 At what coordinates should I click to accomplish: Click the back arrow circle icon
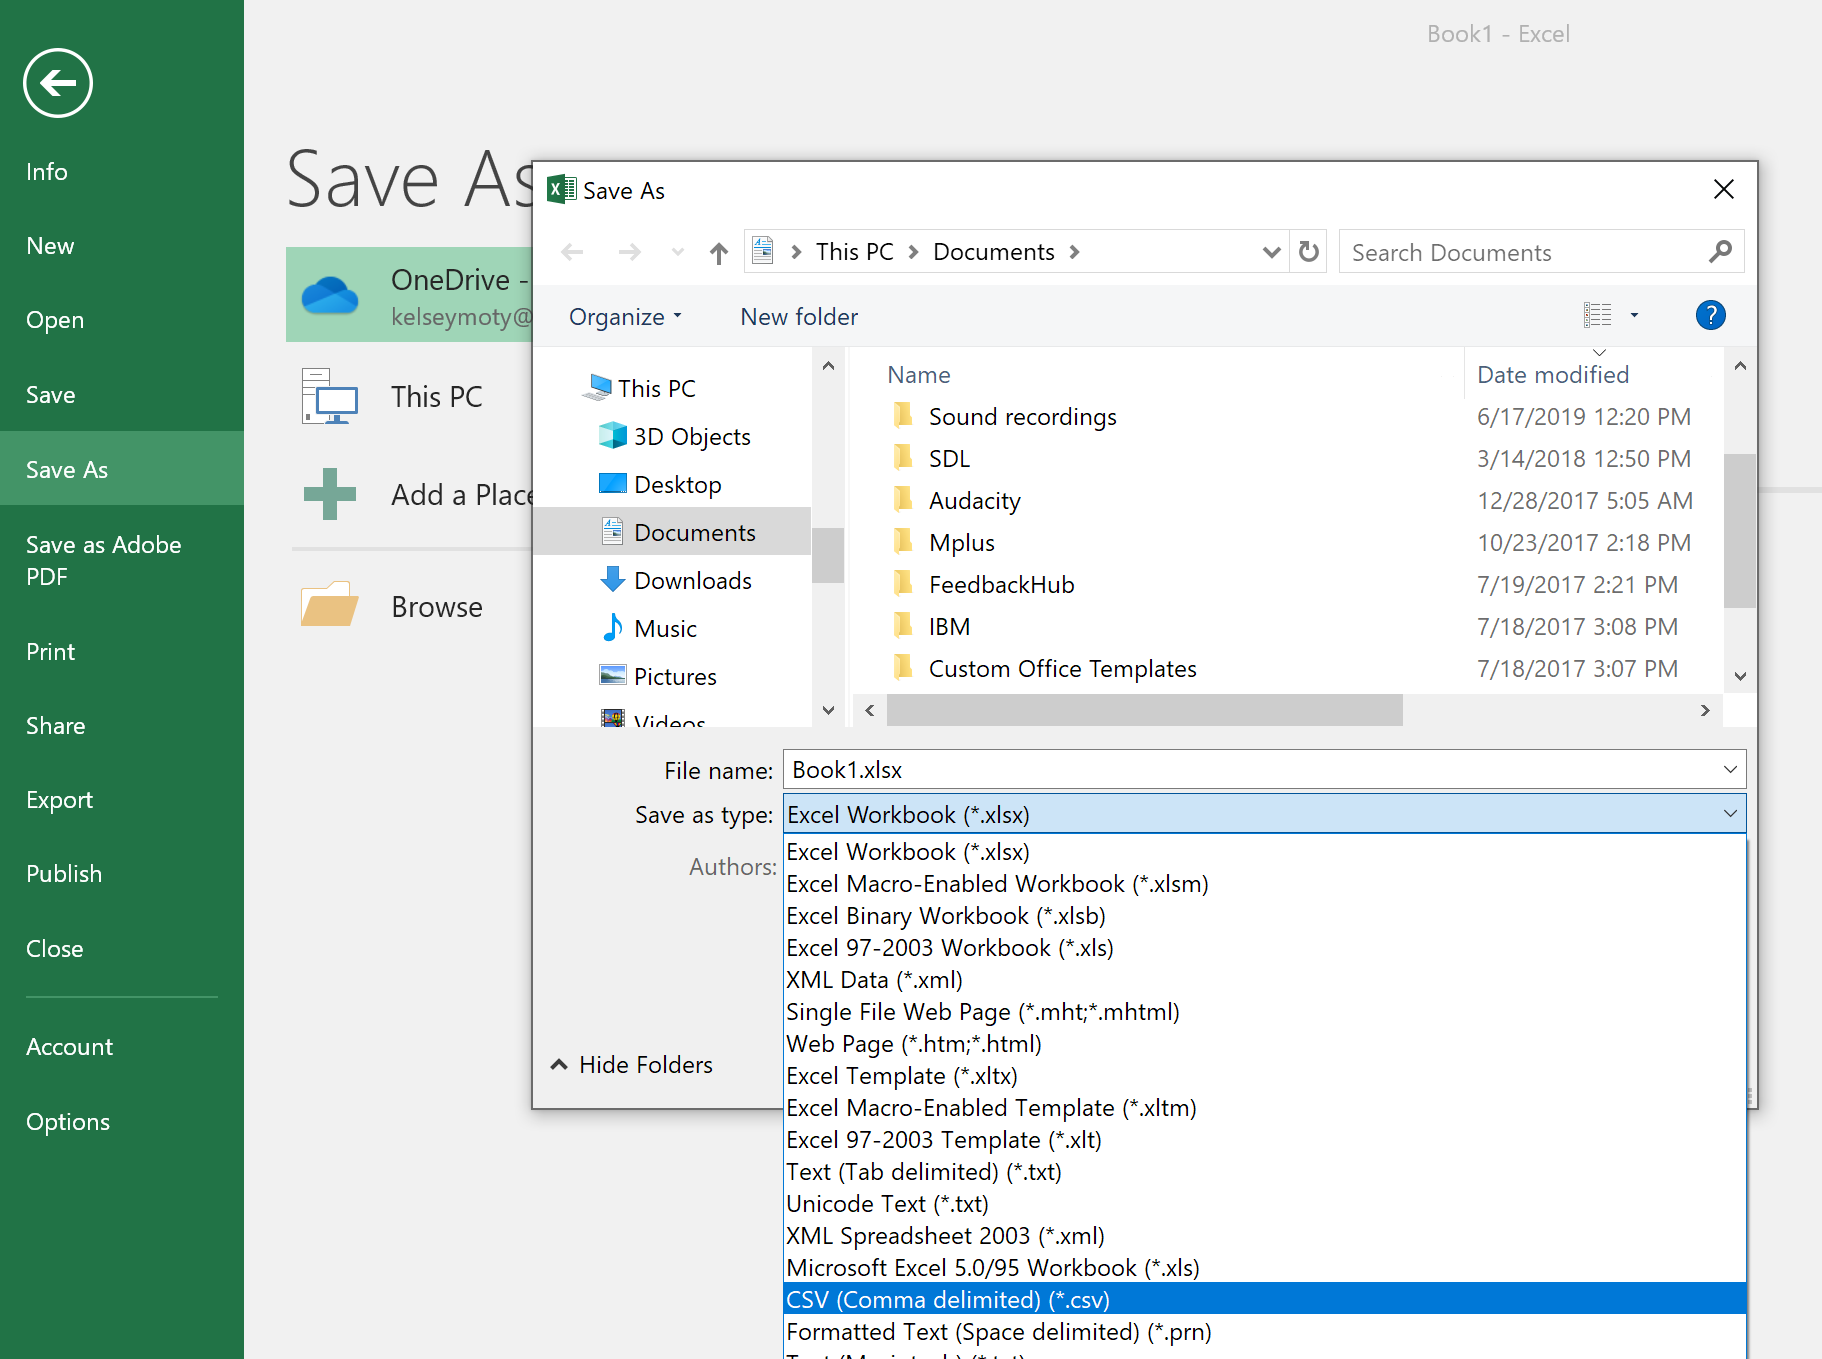tap(58, 83)
